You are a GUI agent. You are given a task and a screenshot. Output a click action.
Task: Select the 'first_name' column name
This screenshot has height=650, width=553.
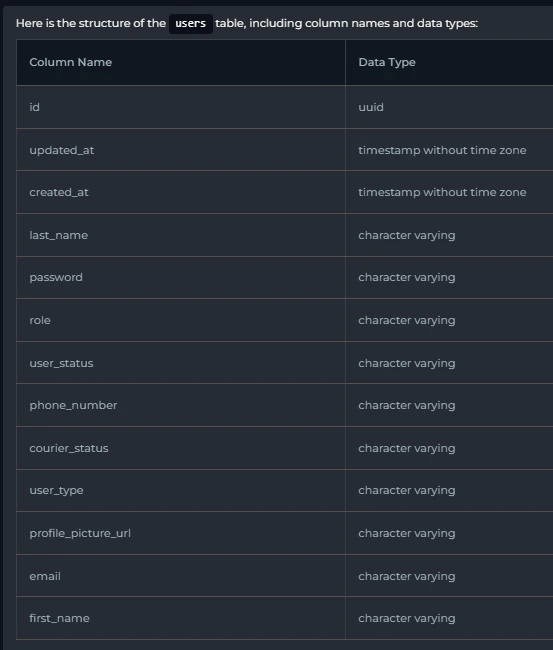pyautogui.click(x=59, y=618)
